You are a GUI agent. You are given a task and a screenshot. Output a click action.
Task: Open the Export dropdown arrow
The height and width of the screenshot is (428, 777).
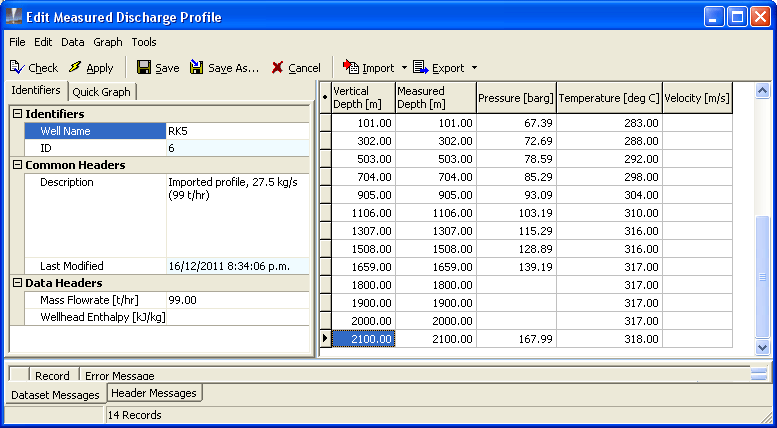tap(474, 68)
